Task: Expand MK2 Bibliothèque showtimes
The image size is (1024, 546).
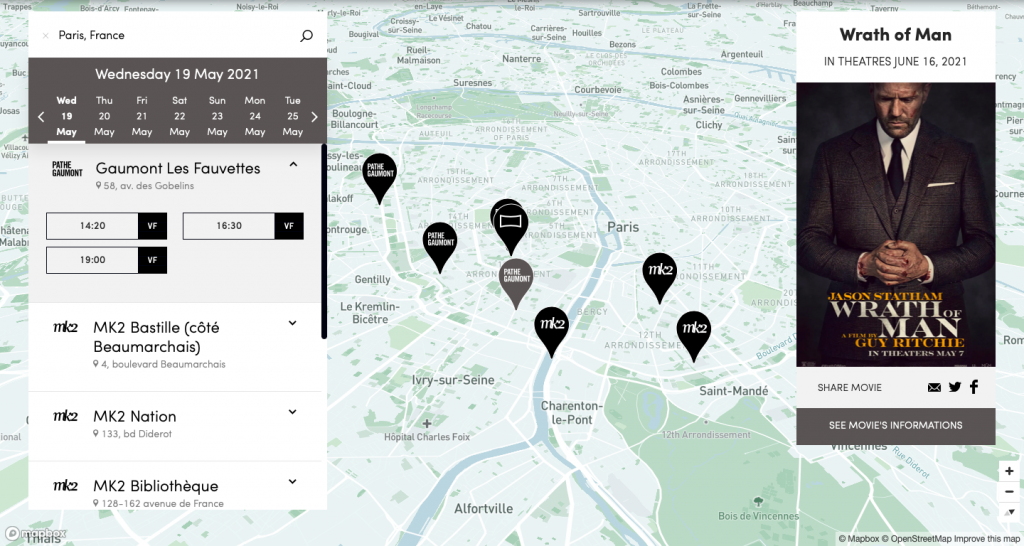Action: coord(293,482)
